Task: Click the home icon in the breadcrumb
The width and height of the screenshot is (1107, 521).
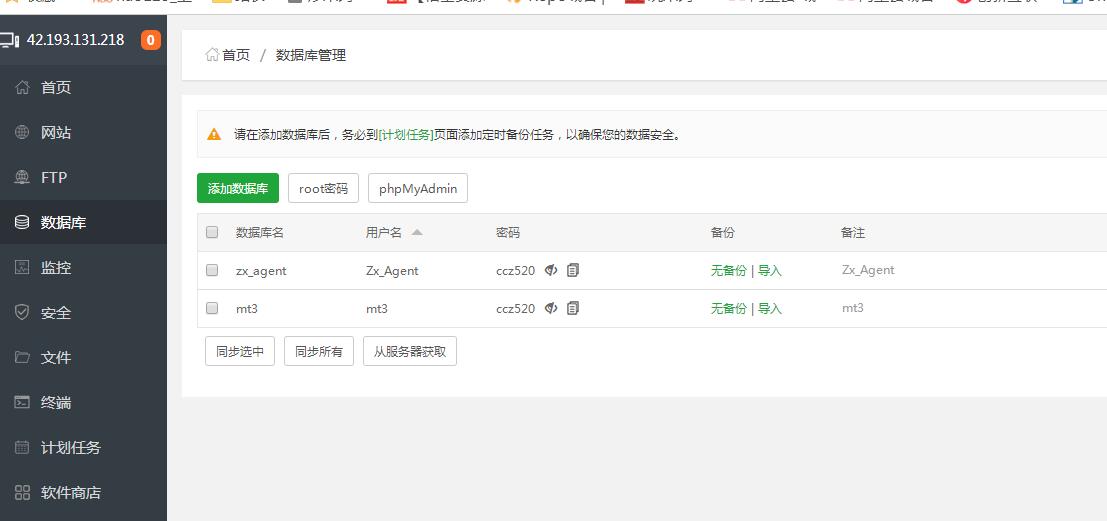Action: point(212,55)
